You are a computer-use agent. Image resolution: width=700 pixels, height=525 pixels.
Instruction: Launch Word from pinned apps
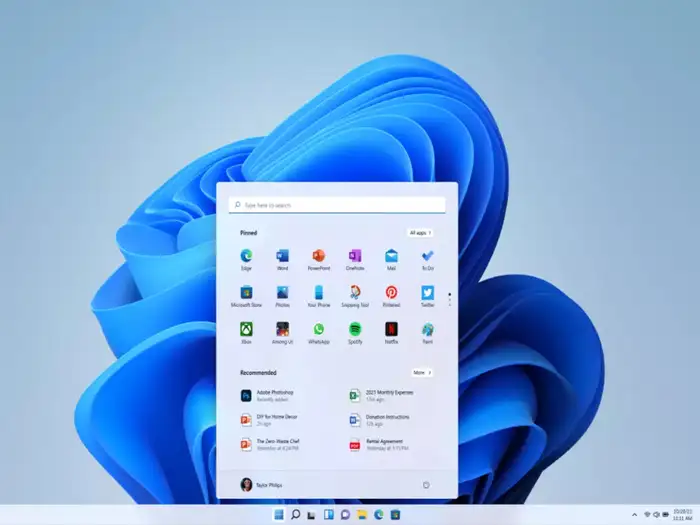pos(282,256)
